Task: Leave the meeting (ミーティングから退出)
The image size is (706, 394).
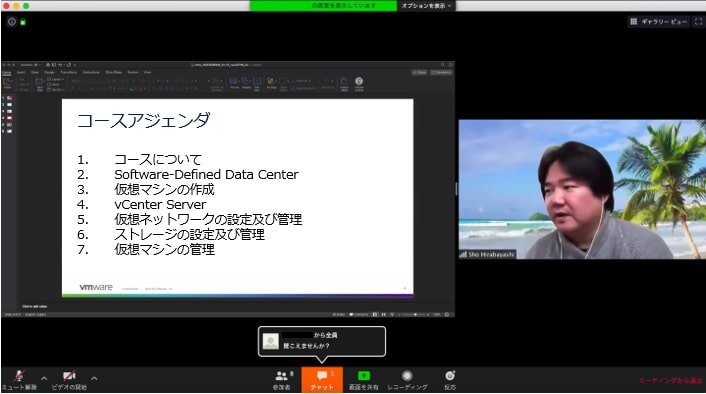Action: coord(671,380)
